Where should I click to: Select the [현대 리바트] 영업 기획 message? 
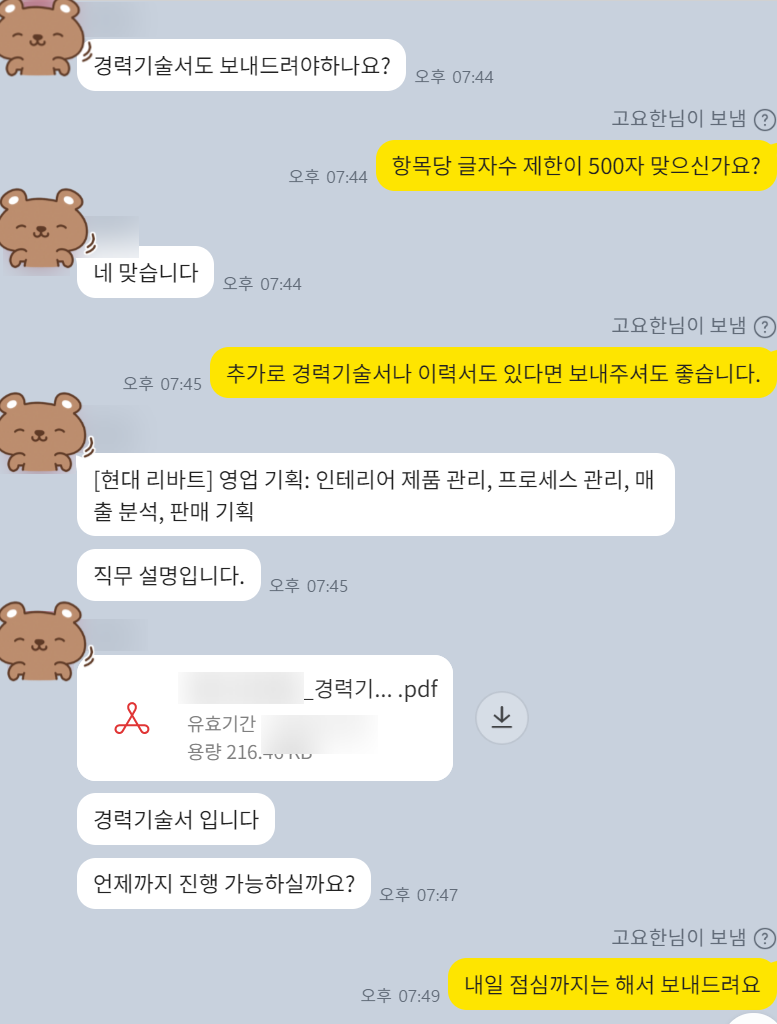point(375,494)
